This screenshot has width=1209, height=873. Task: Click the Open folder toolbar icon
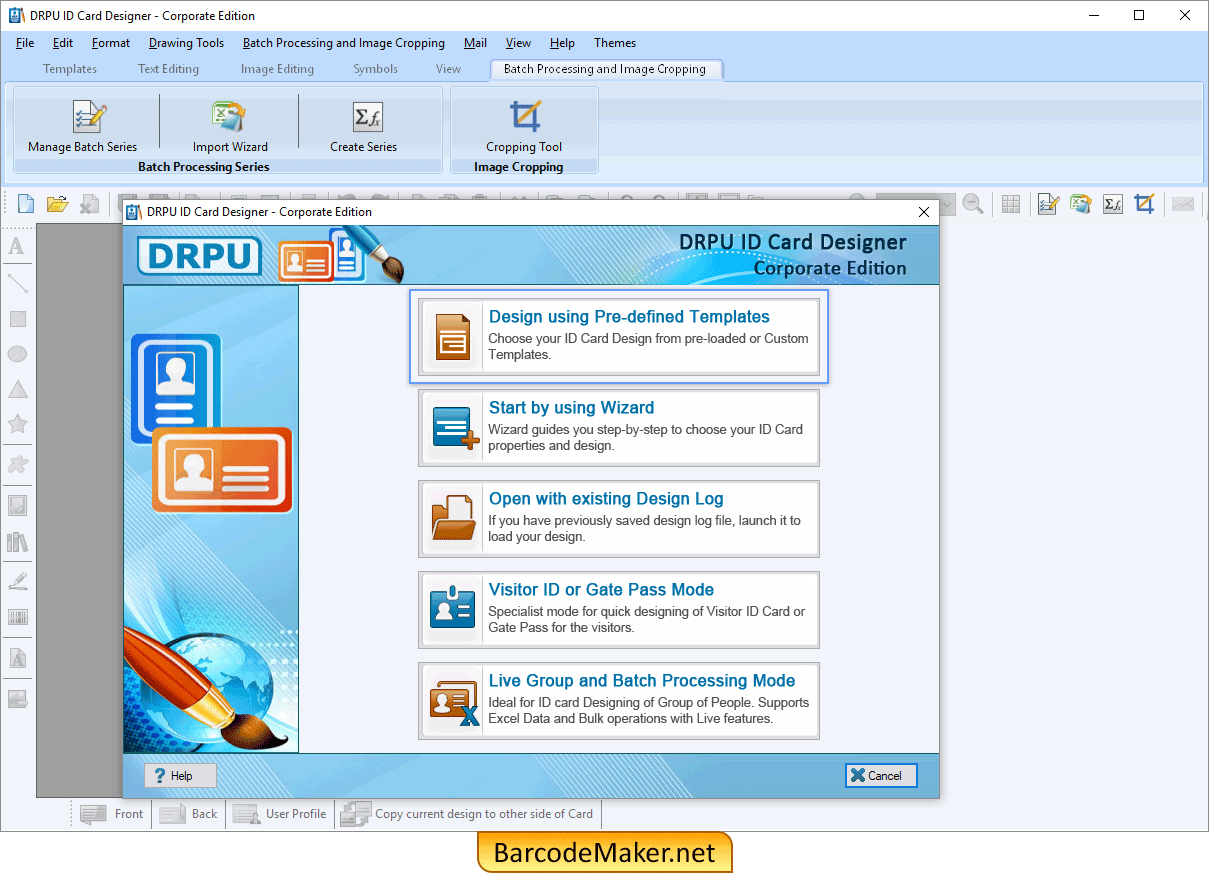[58, 204]
